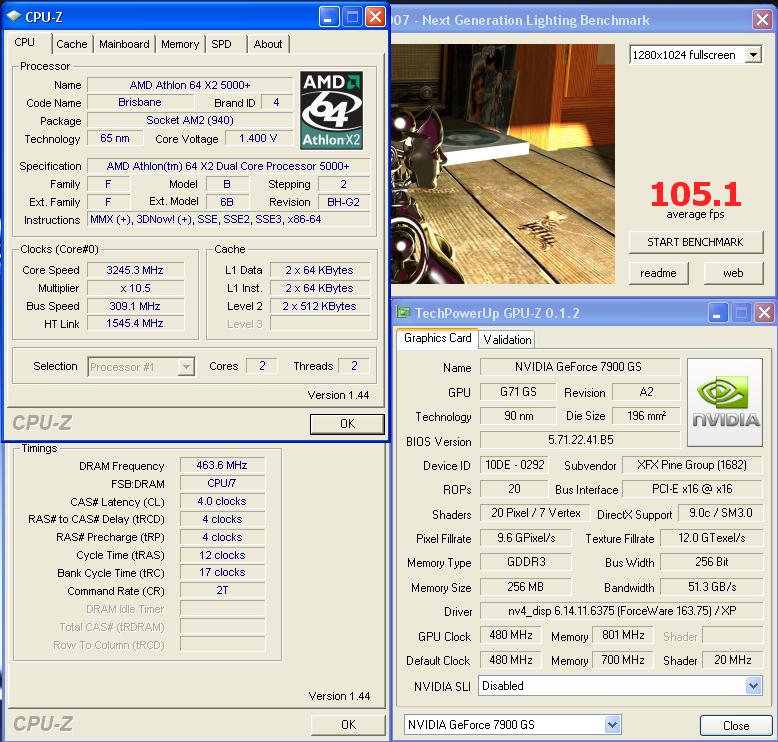Image resolution: width=778 pixels, height=742 pixels.
Task: Switch to the Validation tab in GPU-Z
Action: 507,340
